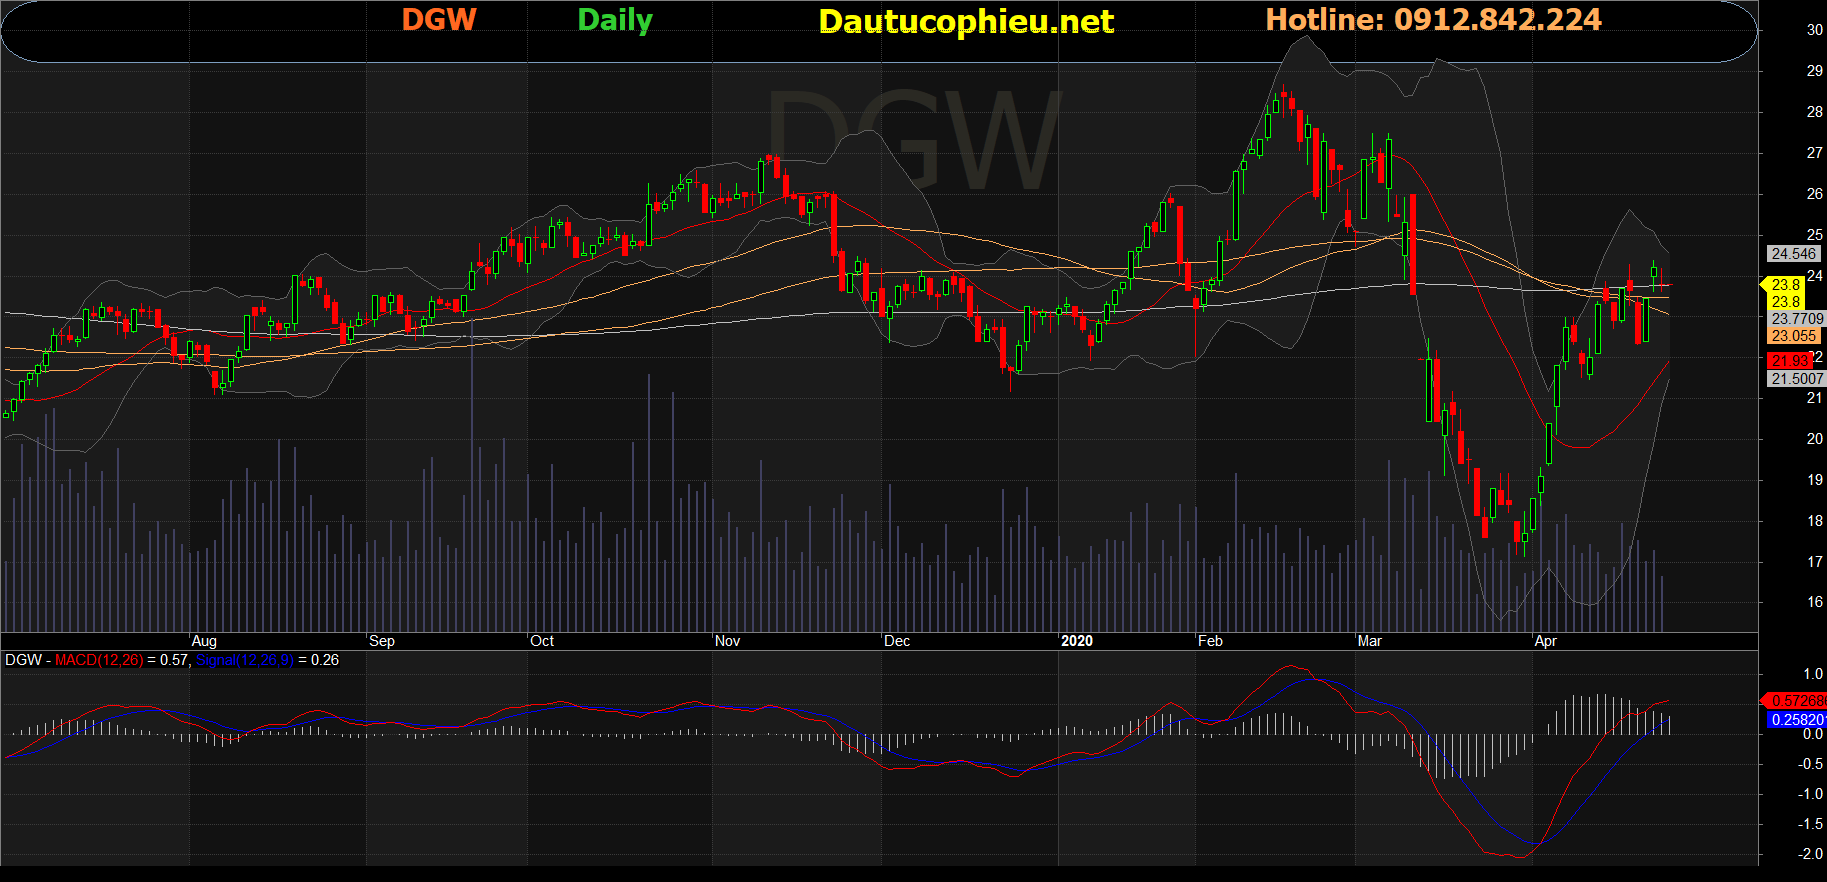
Task: Click the Mar marker on time axis
Action: coord(1370,641)
